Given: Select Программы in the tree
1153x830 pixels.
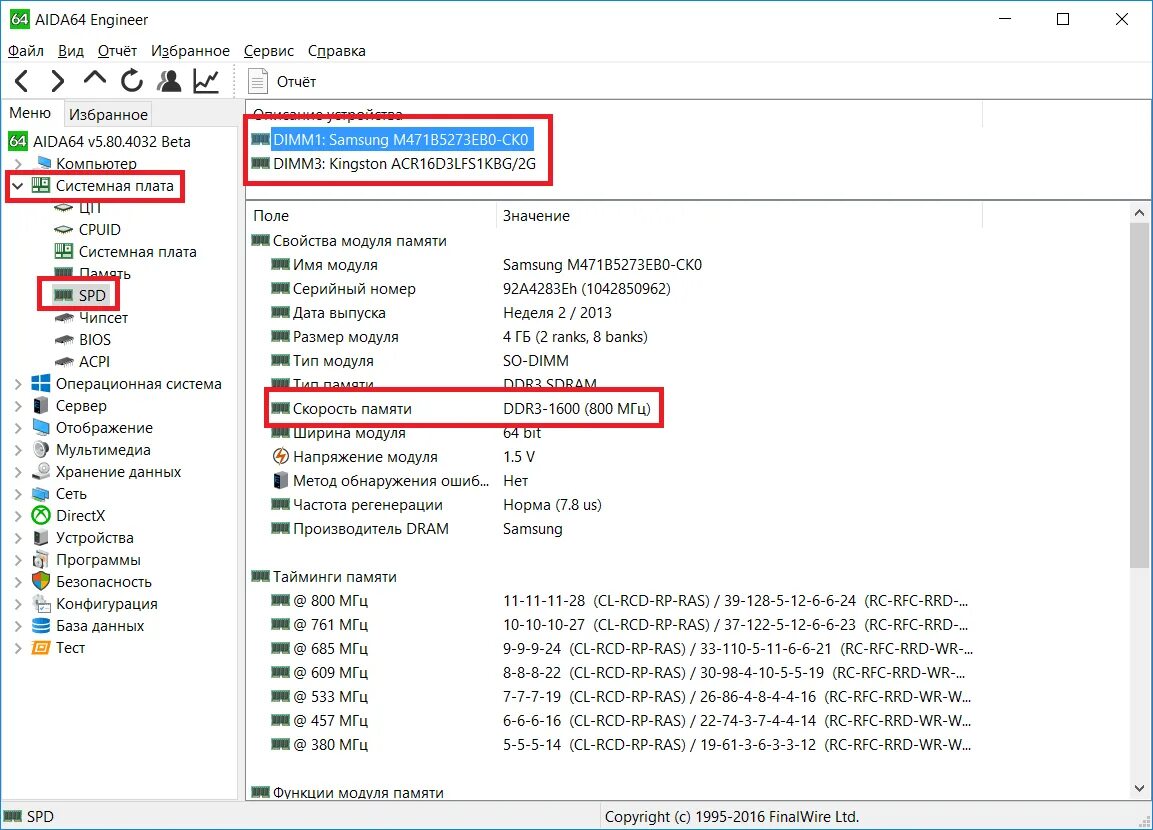Looking at the screenshot, I should [x=98, y=560].
